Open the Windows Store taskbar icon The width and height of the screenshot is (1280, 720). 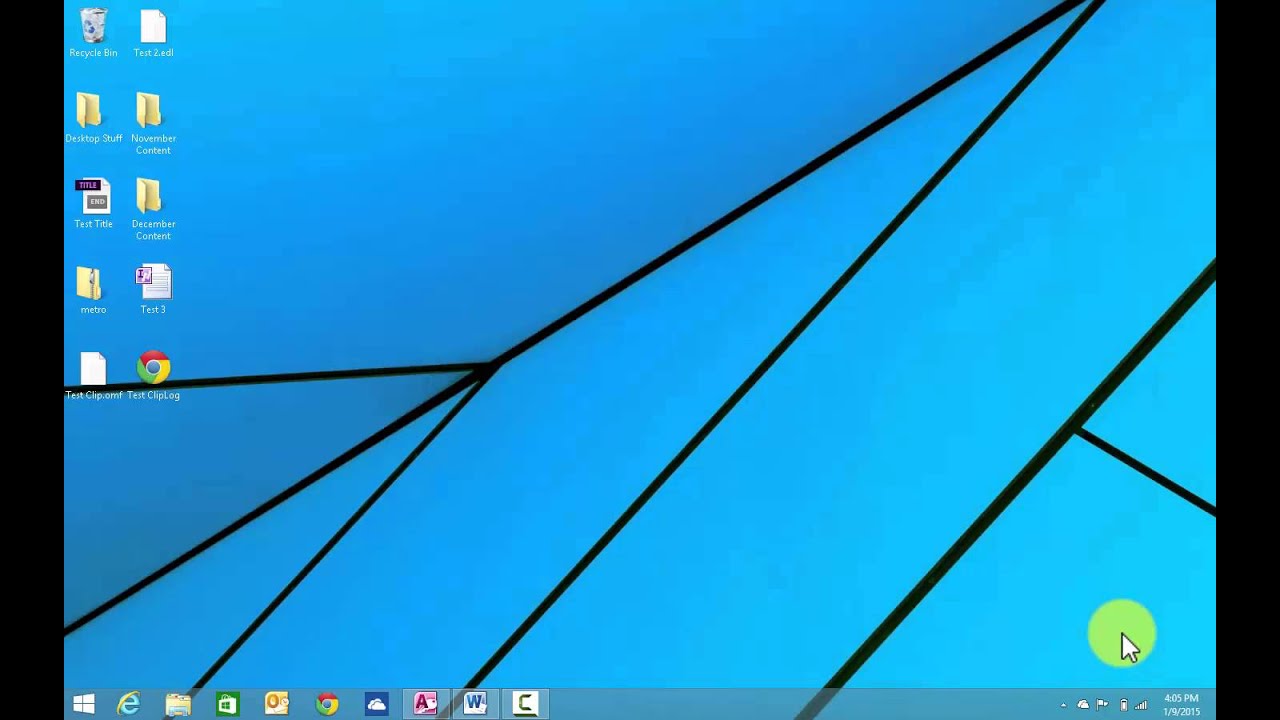(x=227, y=704)
